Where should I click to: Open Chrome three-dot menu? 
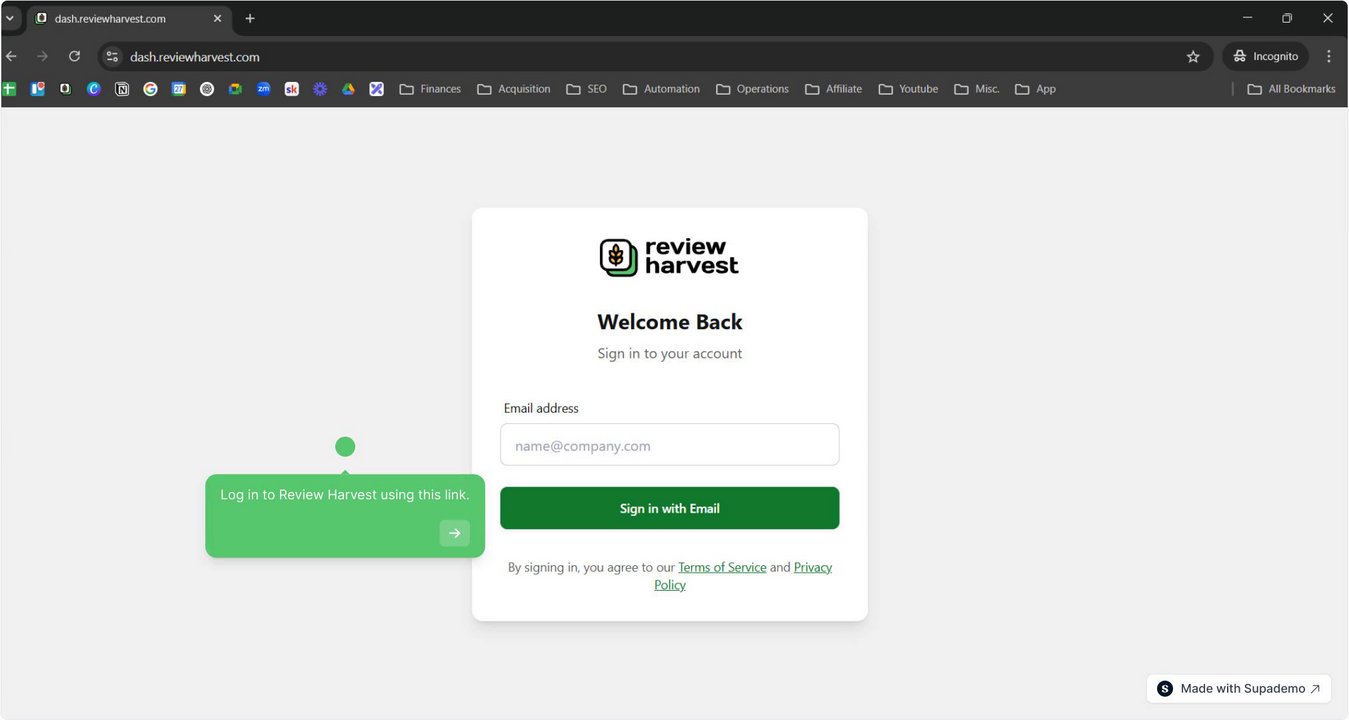tap(1329, 57)
